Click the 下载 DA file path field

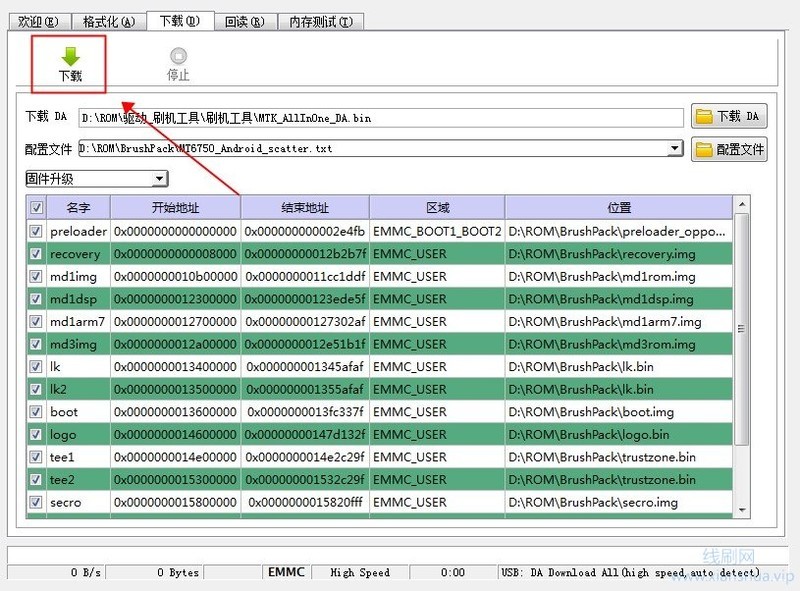[381, 118]
